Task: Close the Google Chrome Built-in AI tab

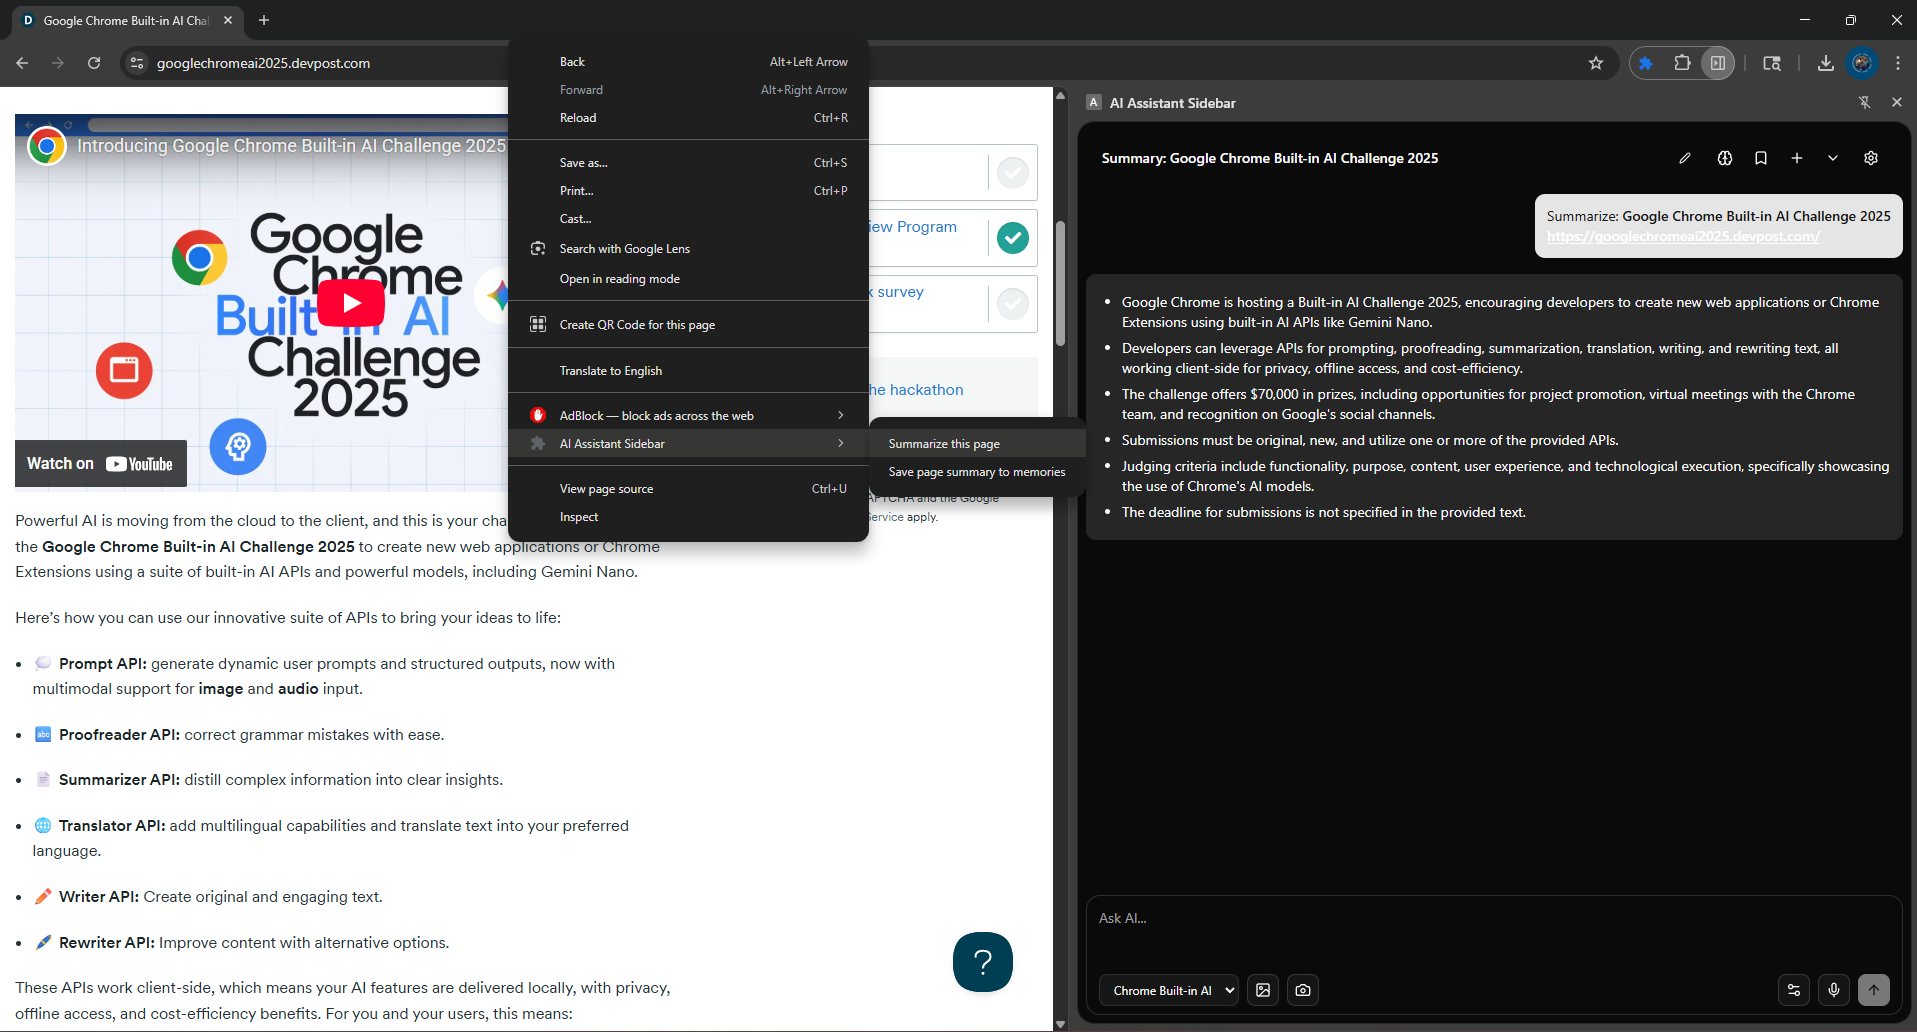Action: point(228,20)
